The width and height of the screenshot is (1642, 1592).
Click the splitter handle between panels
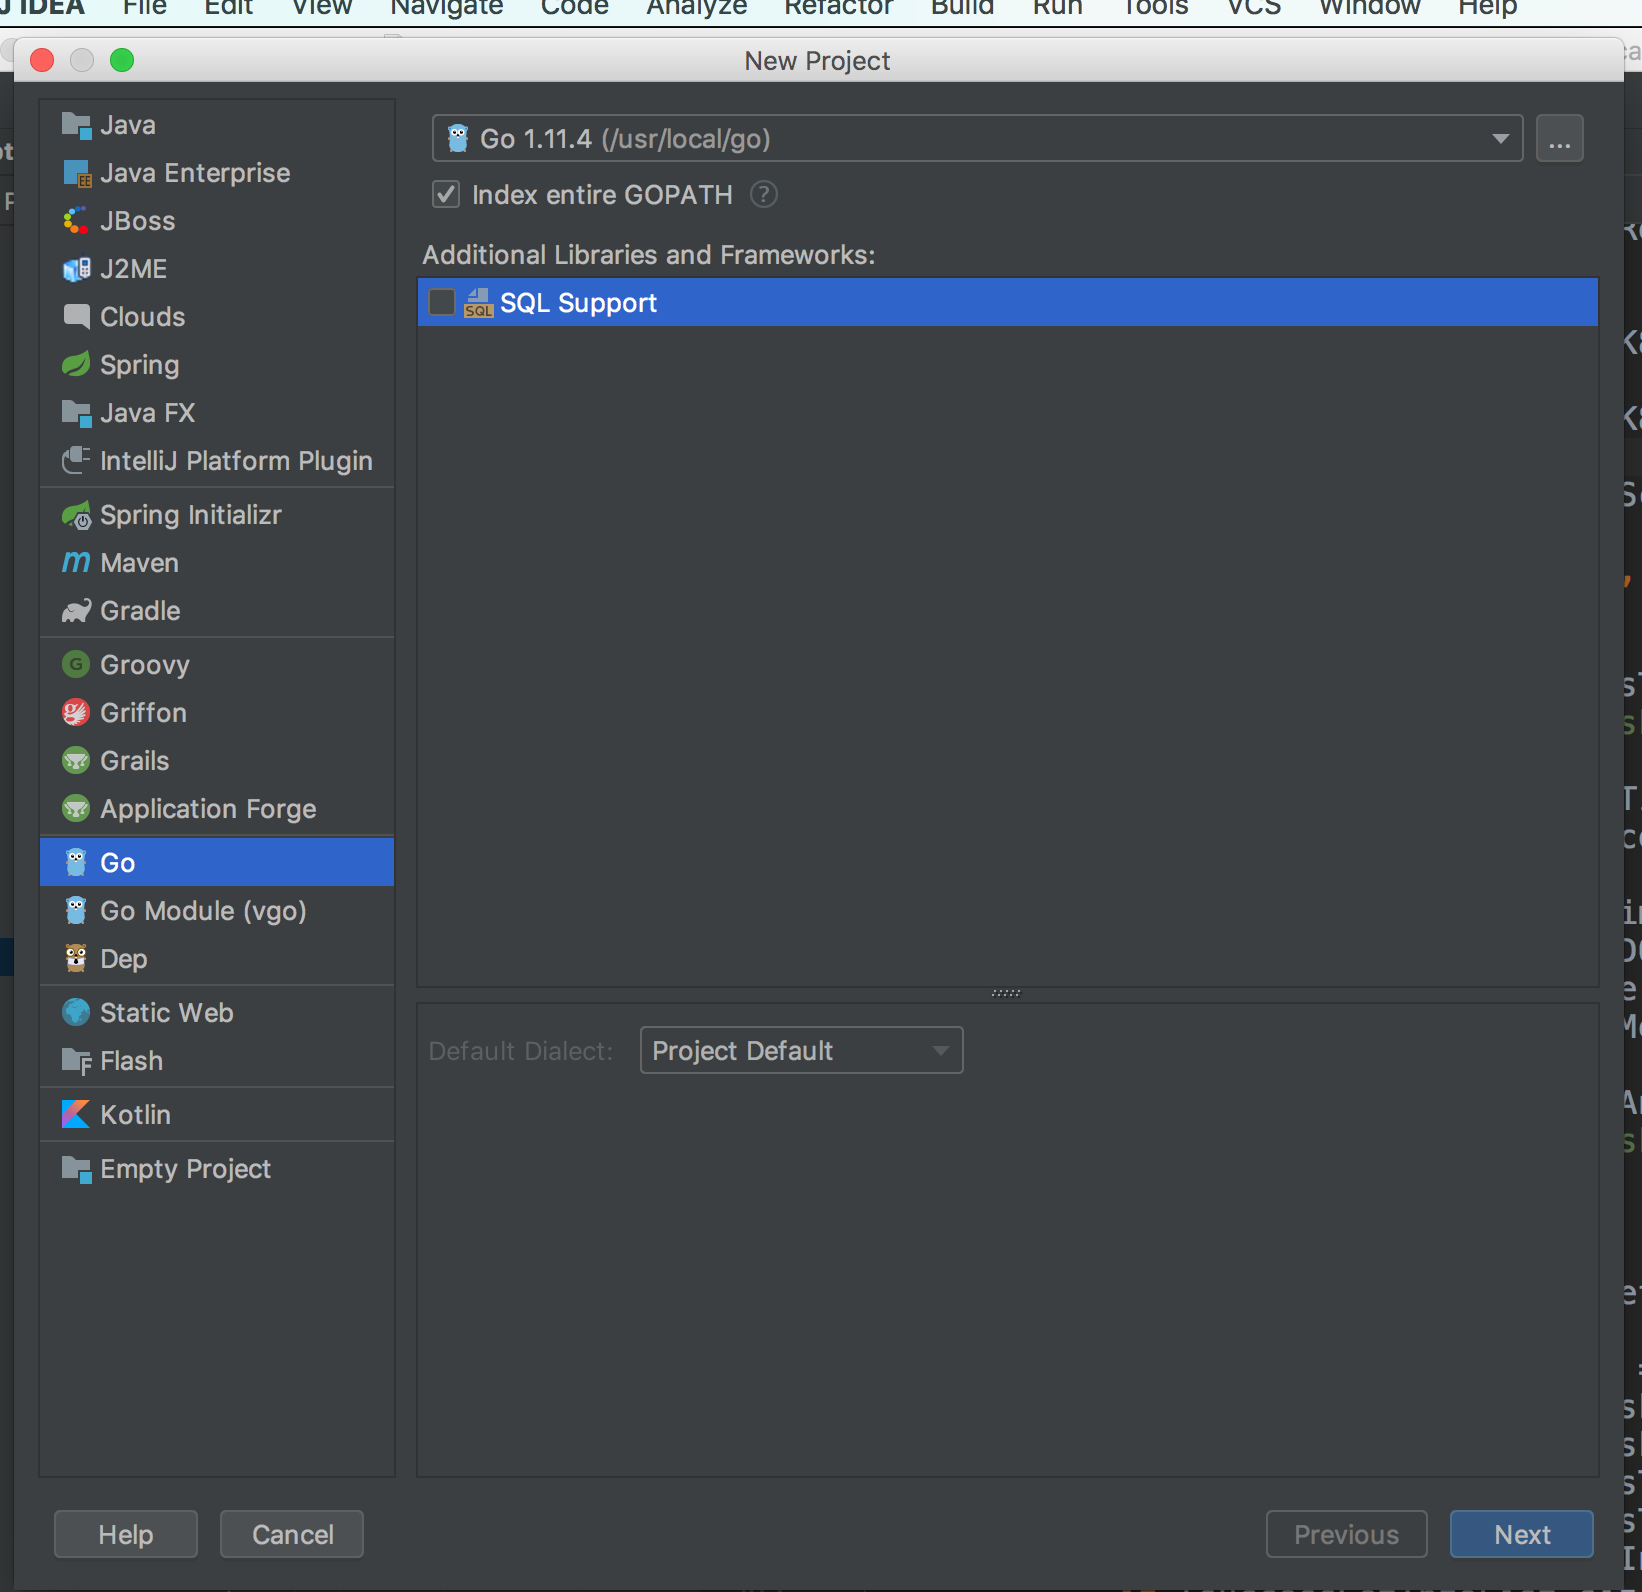[x=1006, y=993]
